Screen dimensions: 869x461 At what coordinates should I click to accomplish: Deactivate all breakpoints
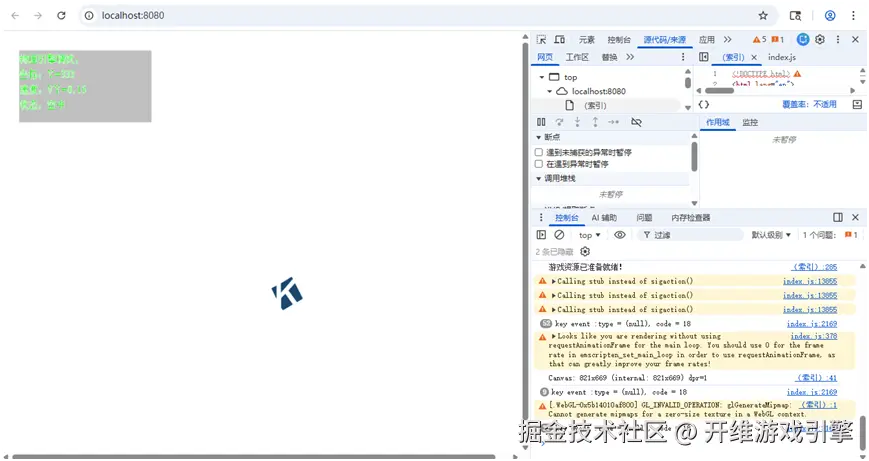[636, 122]
